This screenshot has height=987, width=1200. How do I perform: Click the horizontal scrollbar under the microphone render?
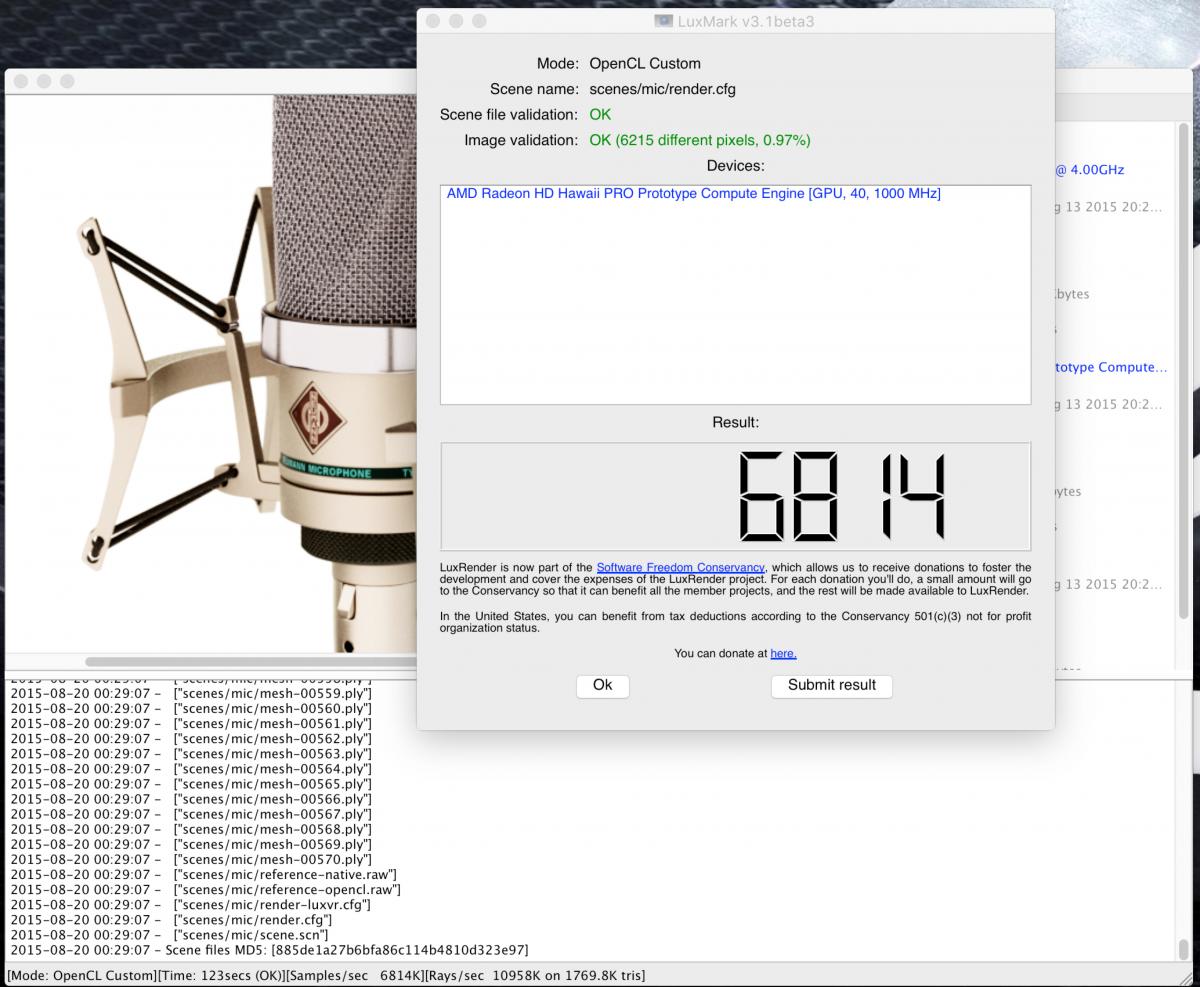point(250,661)
